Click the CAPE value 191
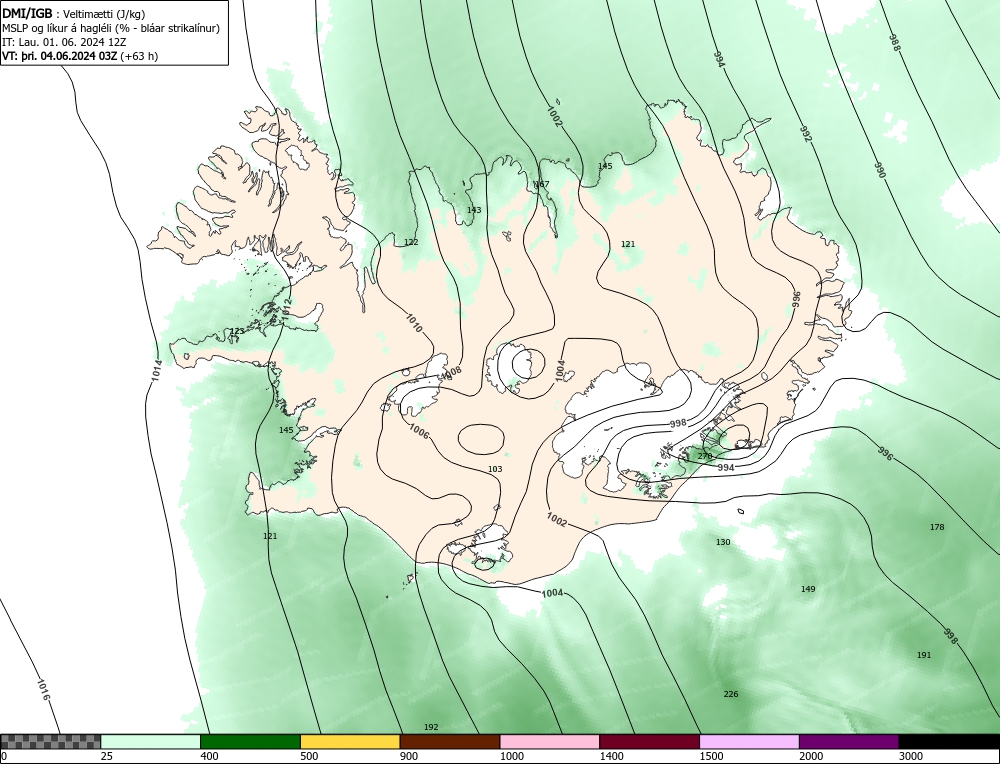Image resolution: width=1000 pixels, height=764 pixels. click(924, 655)
